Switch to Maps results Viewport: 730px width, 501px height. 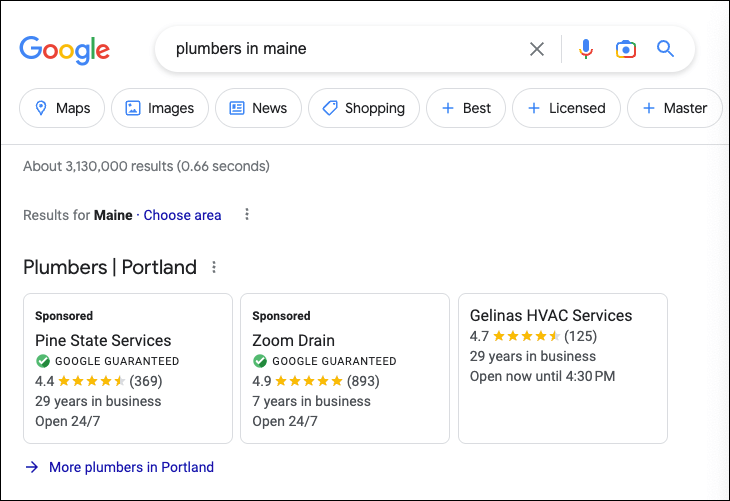(x=62, y=108)
